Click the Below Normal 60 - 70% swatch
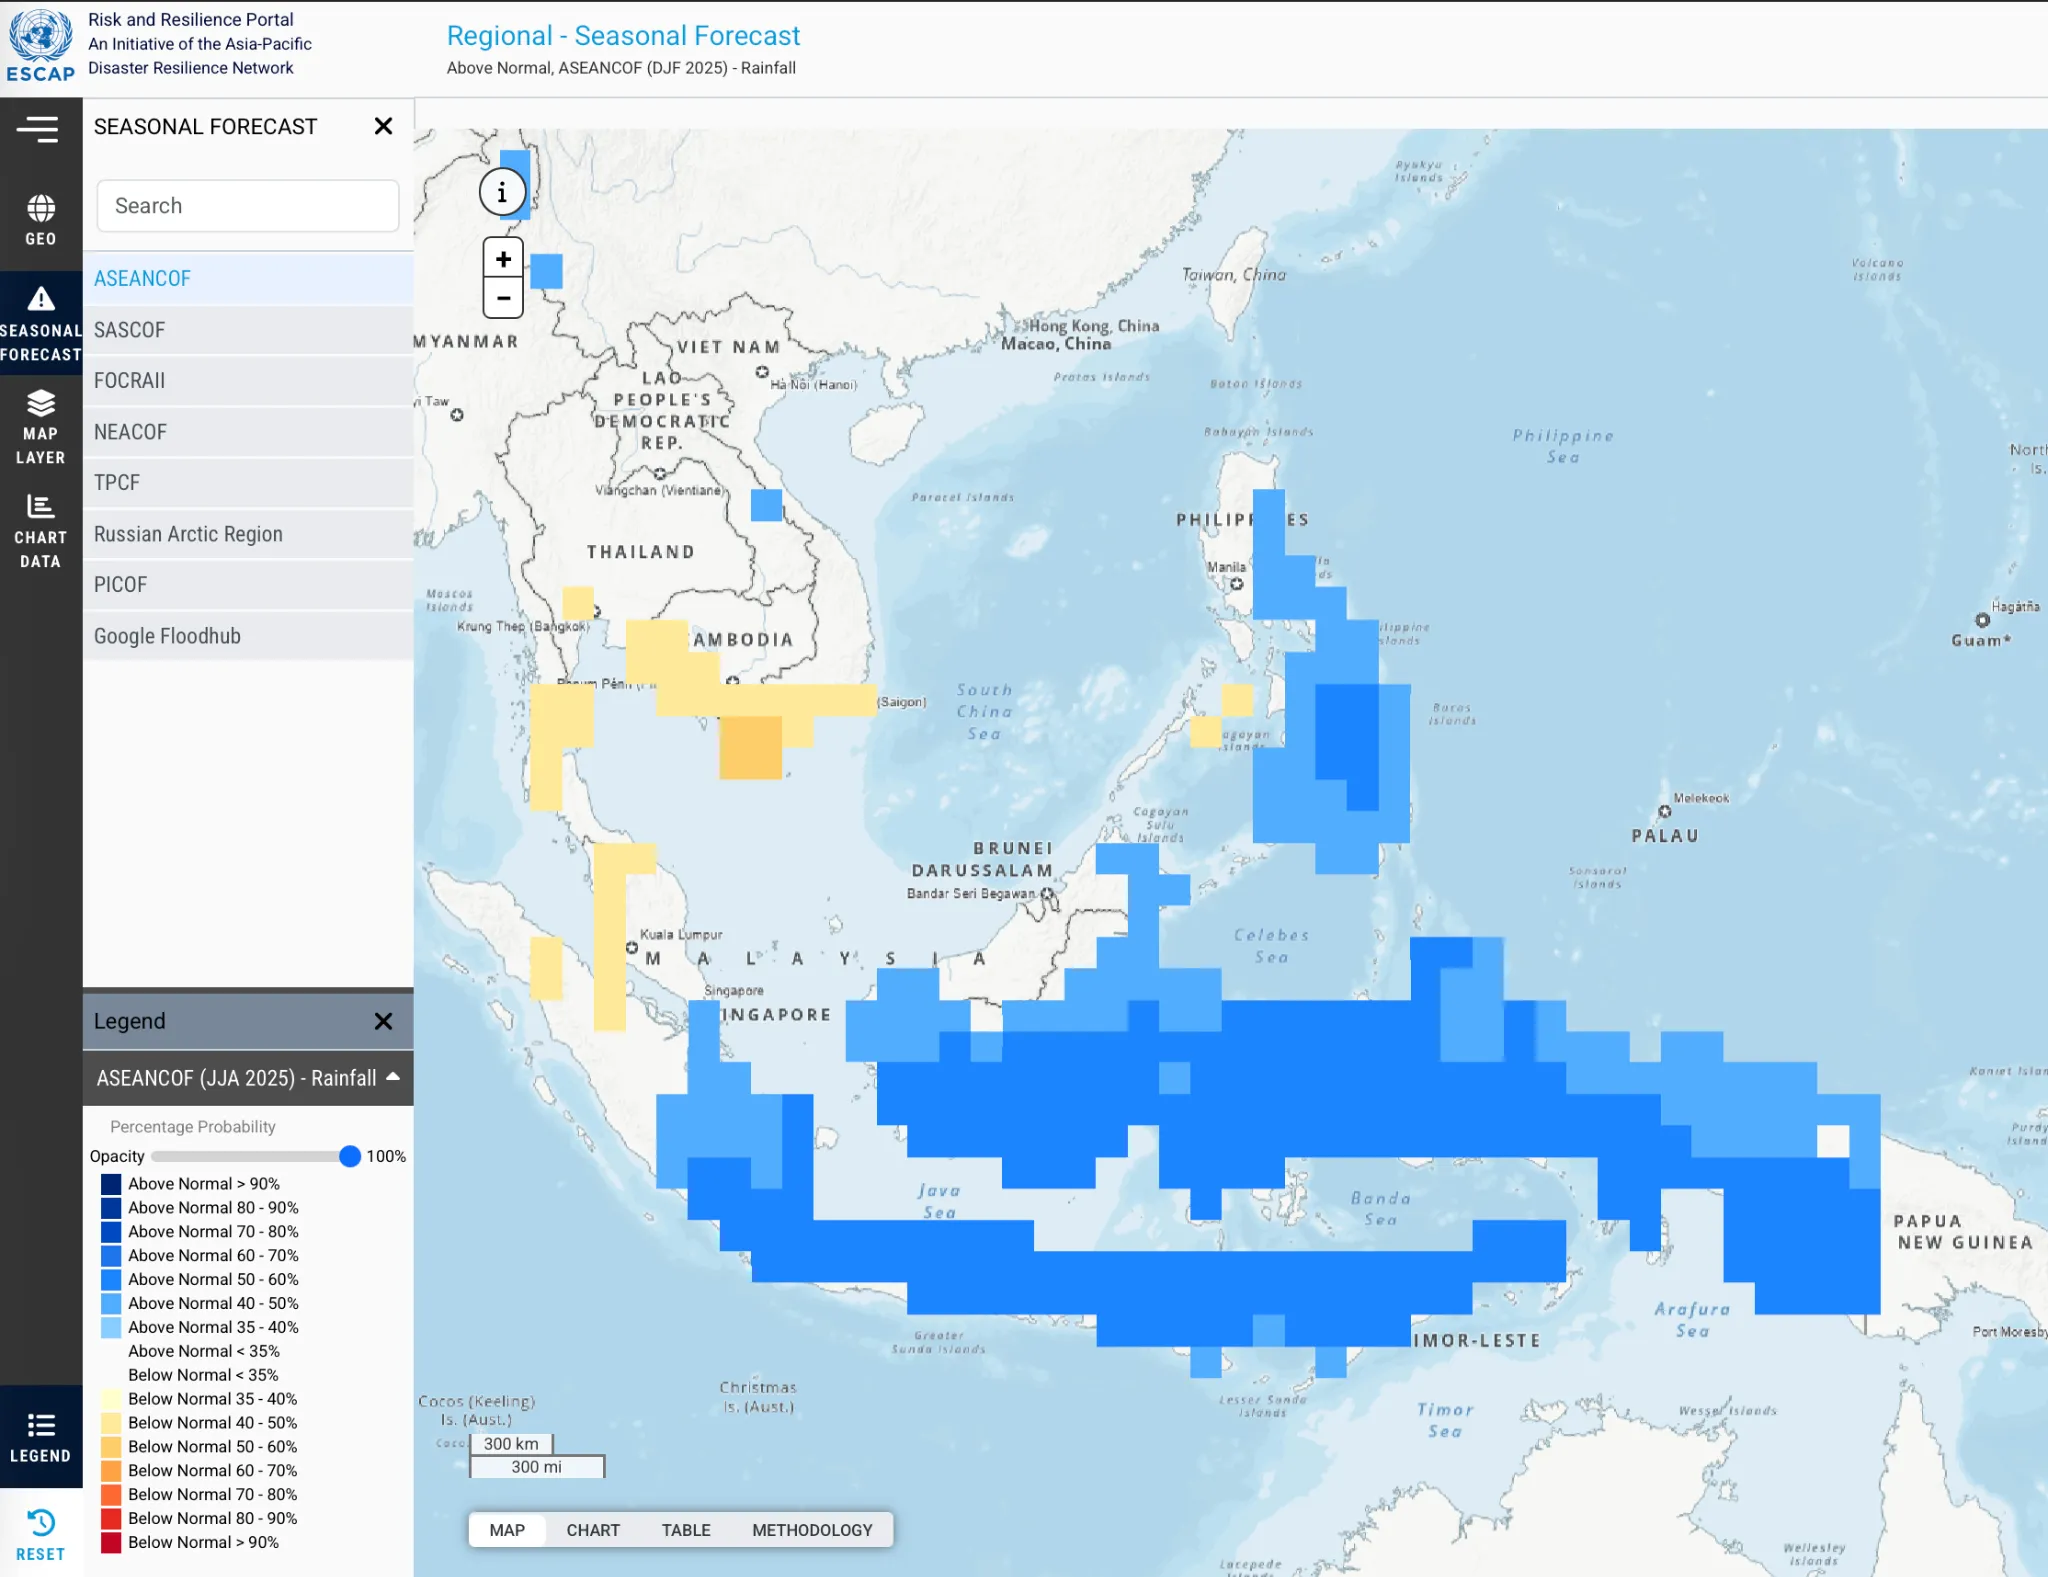The image size is (2048, 1577). (x=111, y=1471)
